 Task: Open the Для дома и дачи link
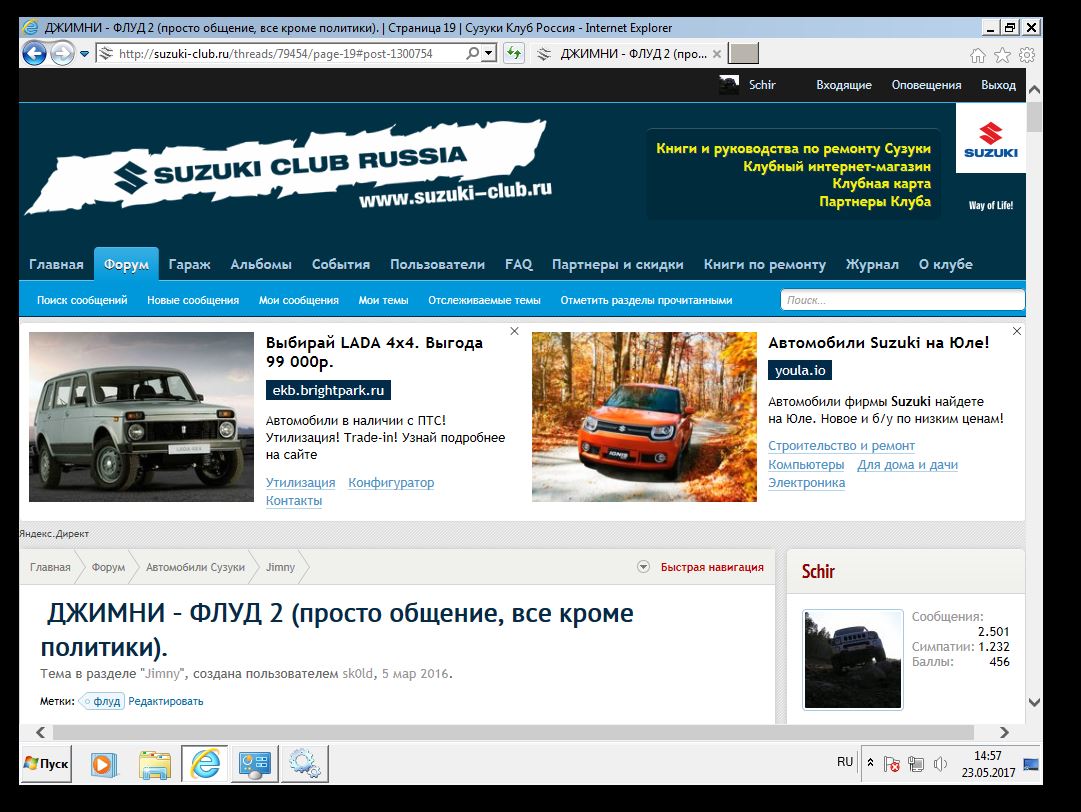tap(907, 465)
